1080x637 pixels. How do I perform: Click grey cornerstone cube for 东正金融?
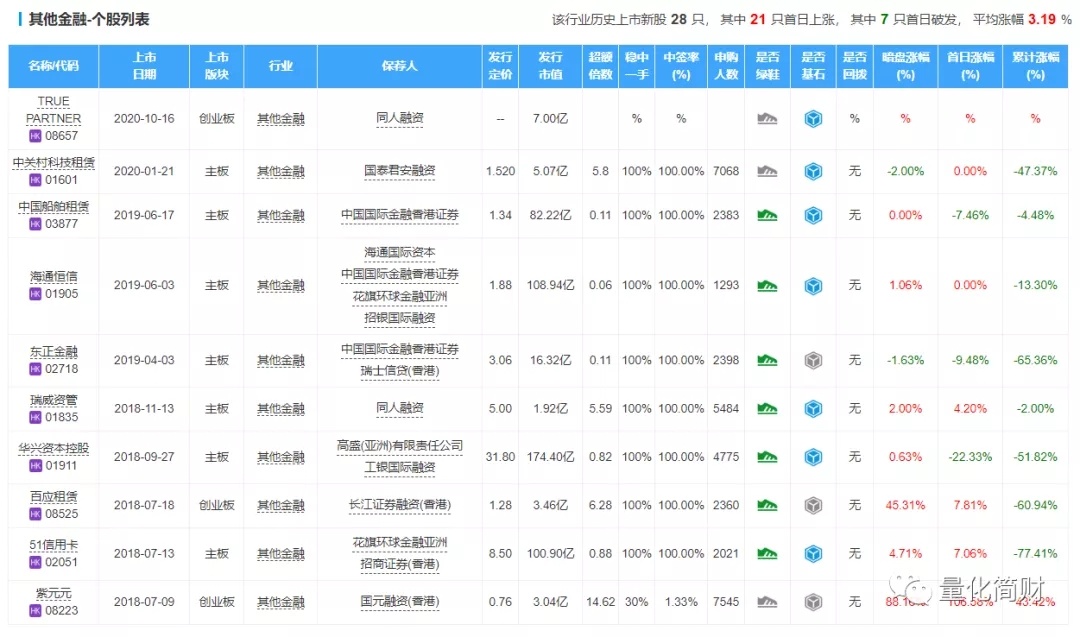[x=813, y=360]
